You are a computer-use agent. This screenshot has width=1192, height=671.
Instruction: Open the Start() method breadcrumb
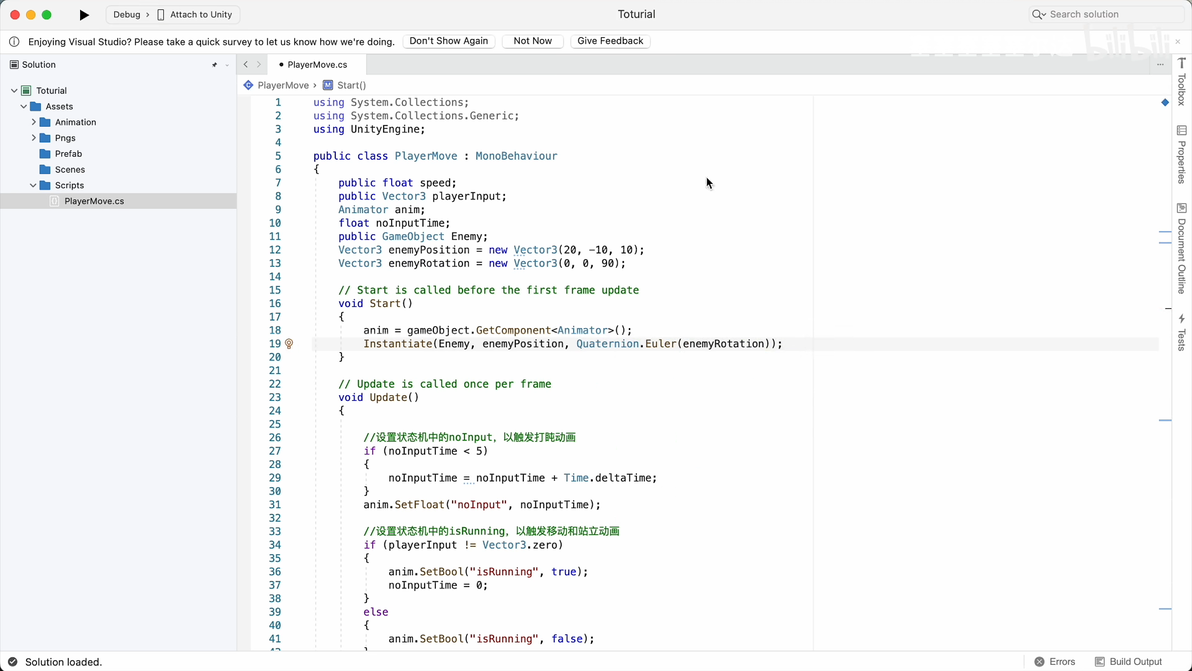351,85
